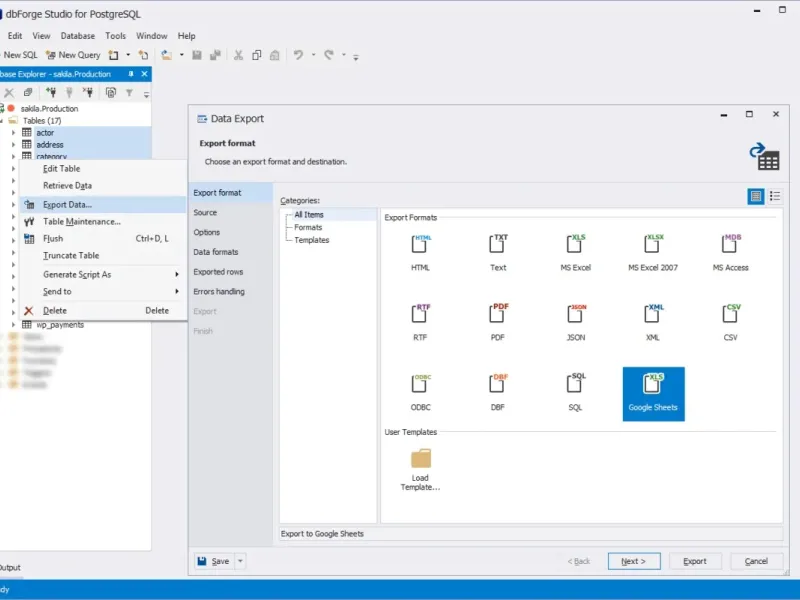
Task: Click the Save button in Data Export
Action: tap(214, 561)
